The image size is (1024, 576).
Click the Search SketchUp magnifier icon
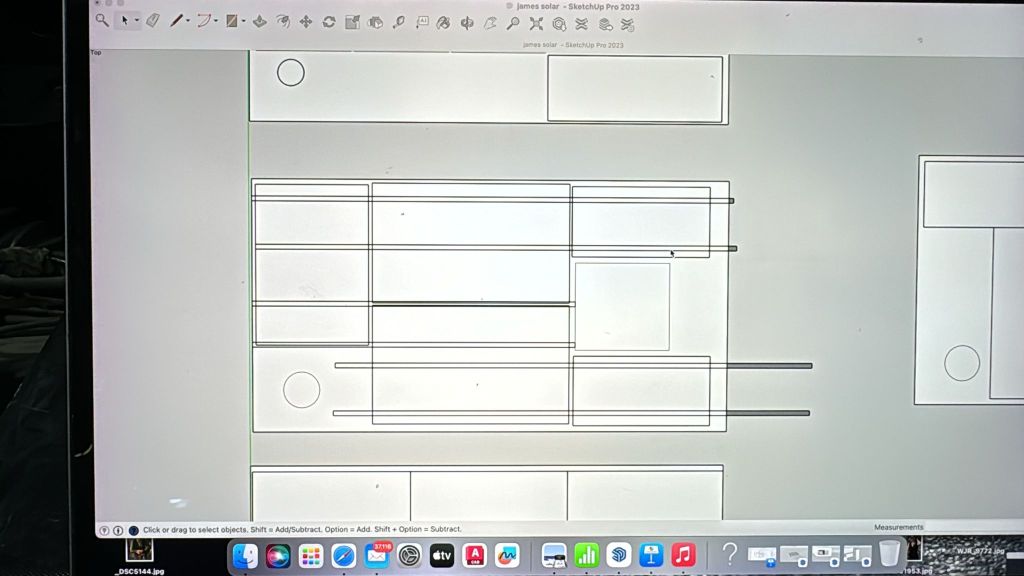[102, 20]
